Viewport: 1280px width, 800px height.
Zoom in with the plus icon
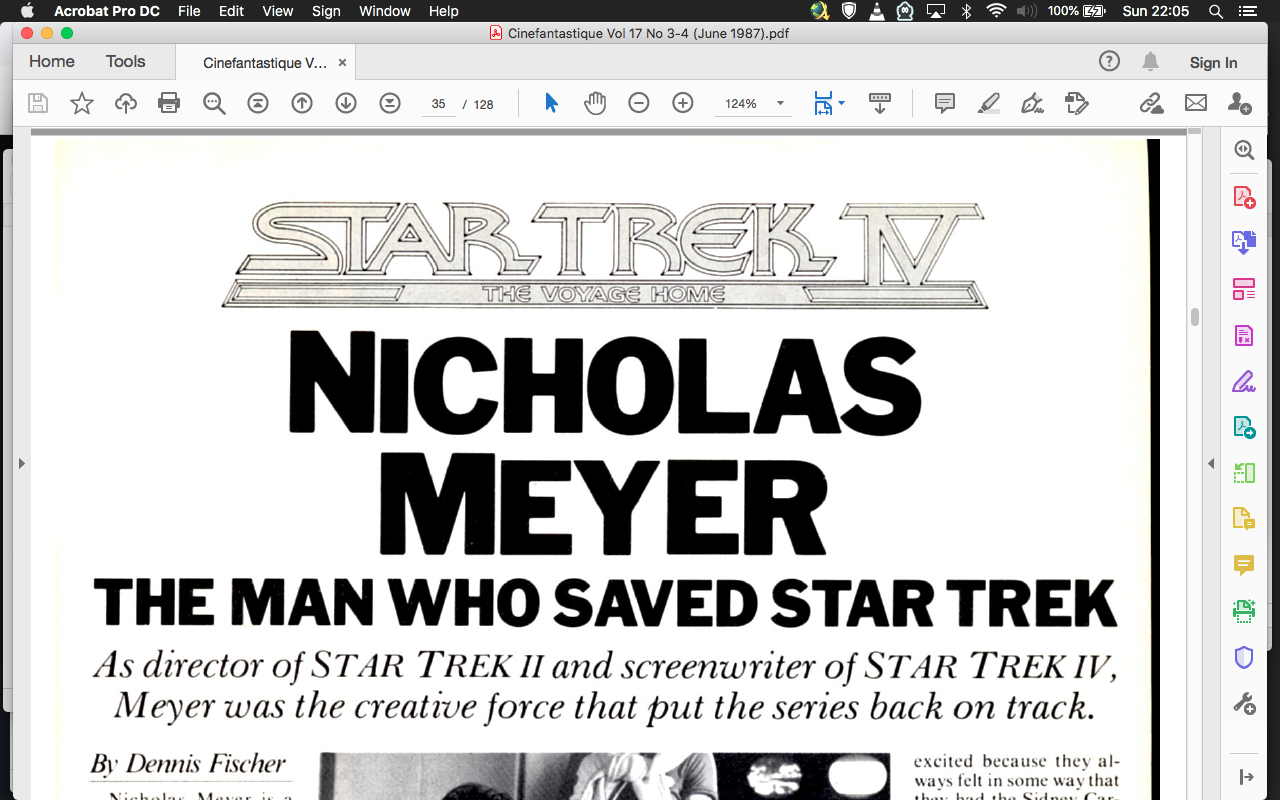click(683, 103)
